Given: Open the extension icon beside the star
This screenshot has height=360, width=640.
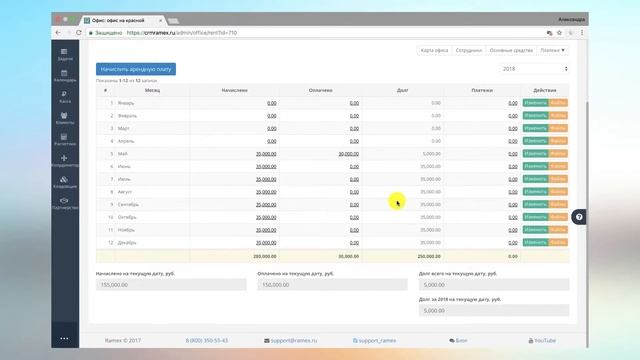Looking at the screenshot, I should [x=571, y=33].
